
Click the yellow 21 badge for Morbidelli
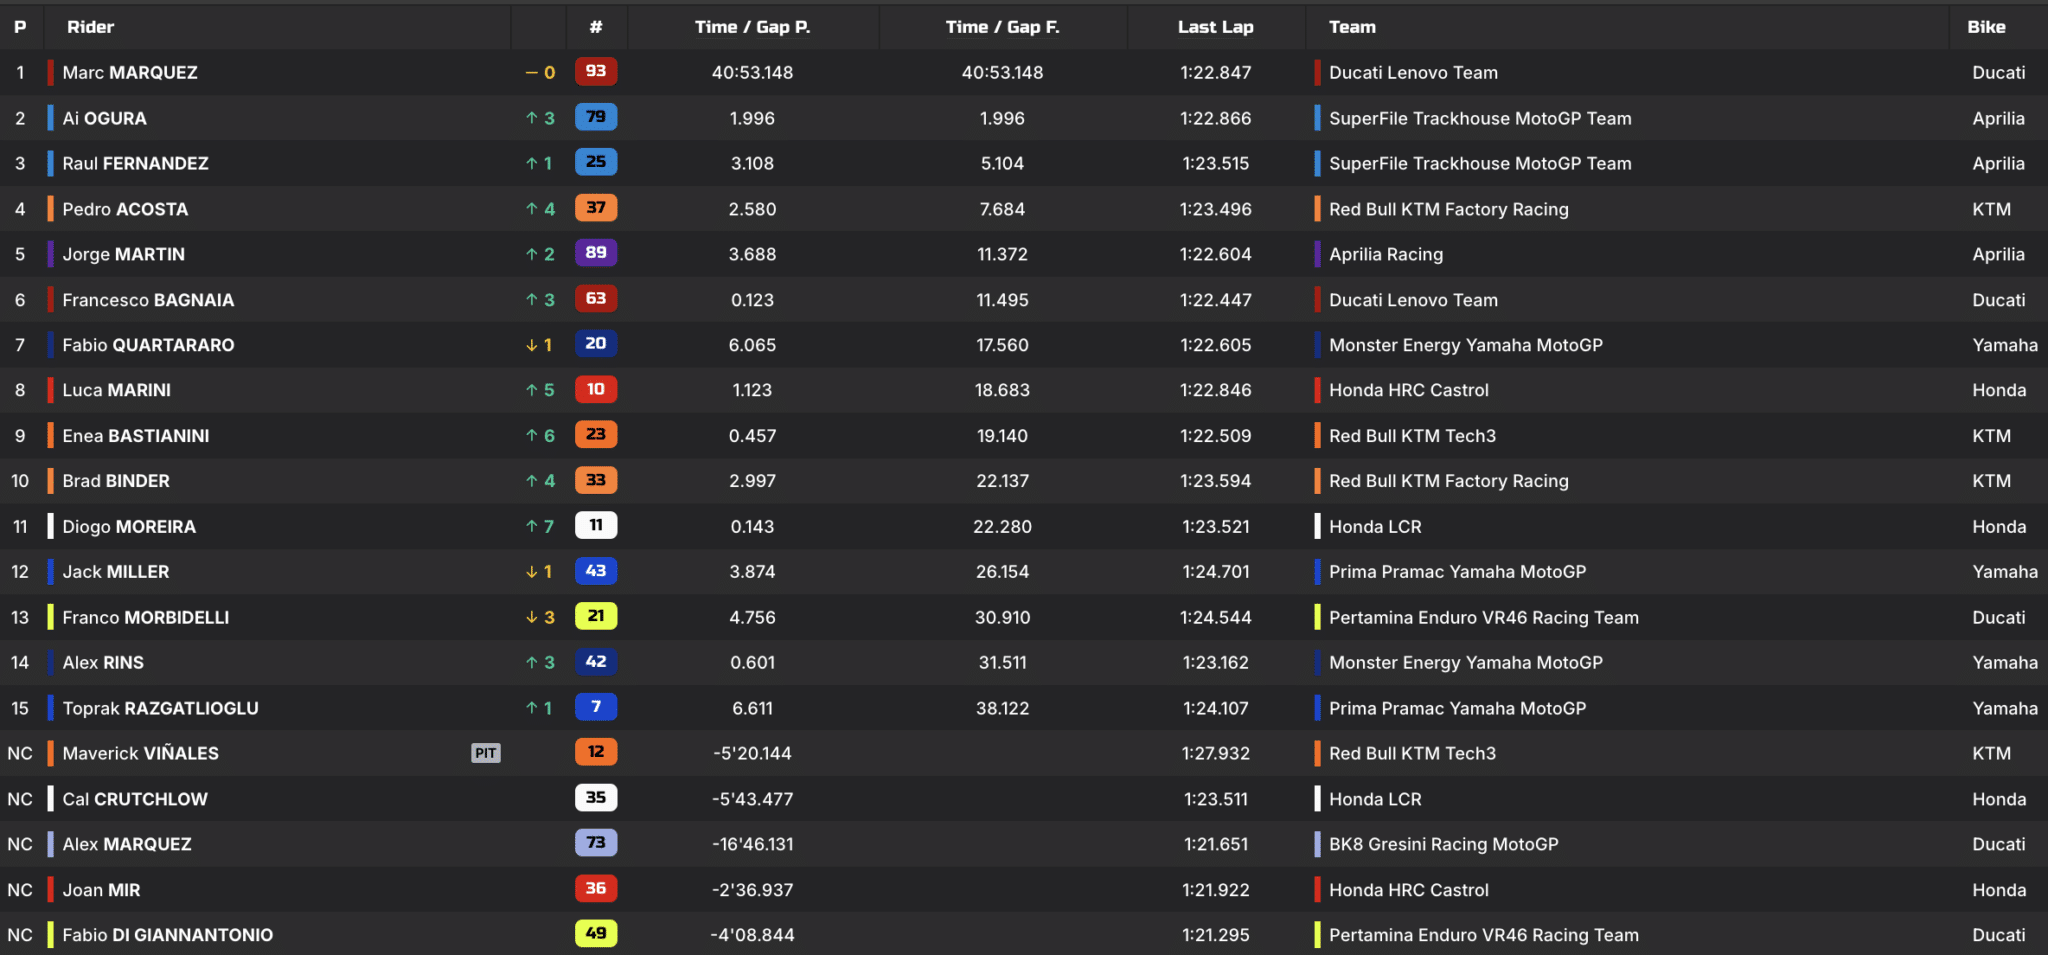[596, 616]
